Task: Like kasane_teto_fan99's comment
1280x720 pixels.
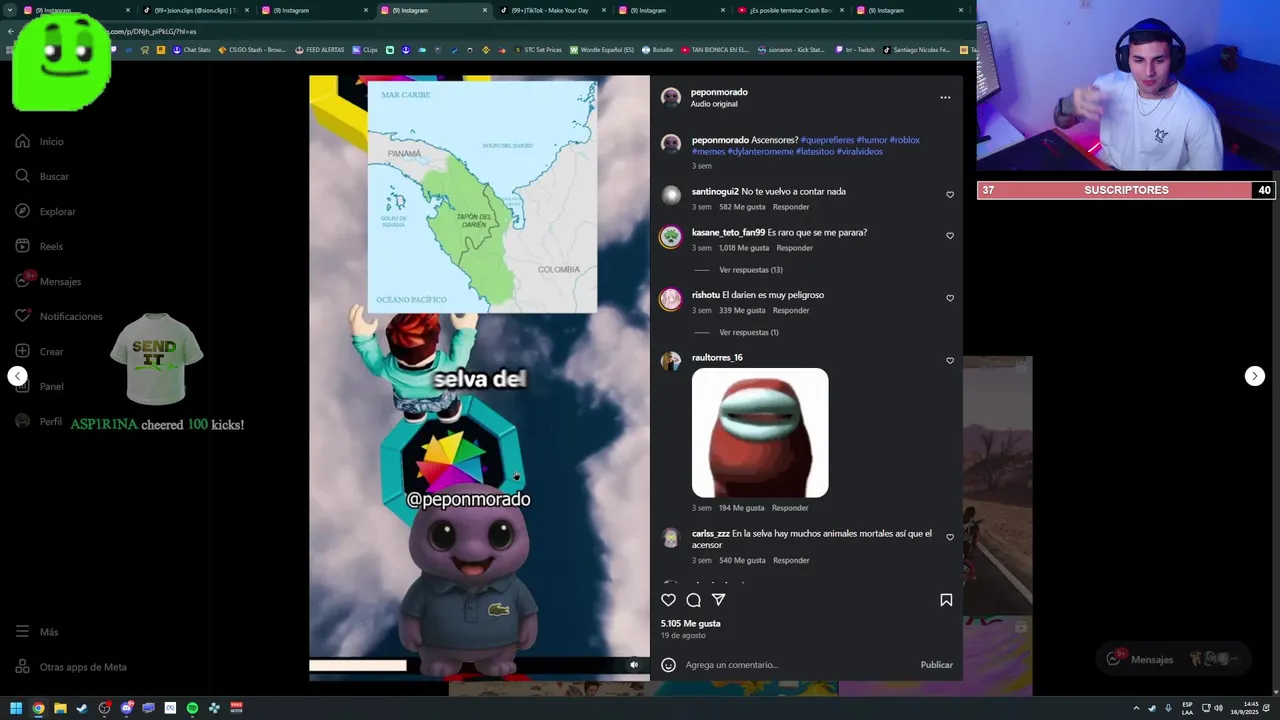Action: point(950,236)
